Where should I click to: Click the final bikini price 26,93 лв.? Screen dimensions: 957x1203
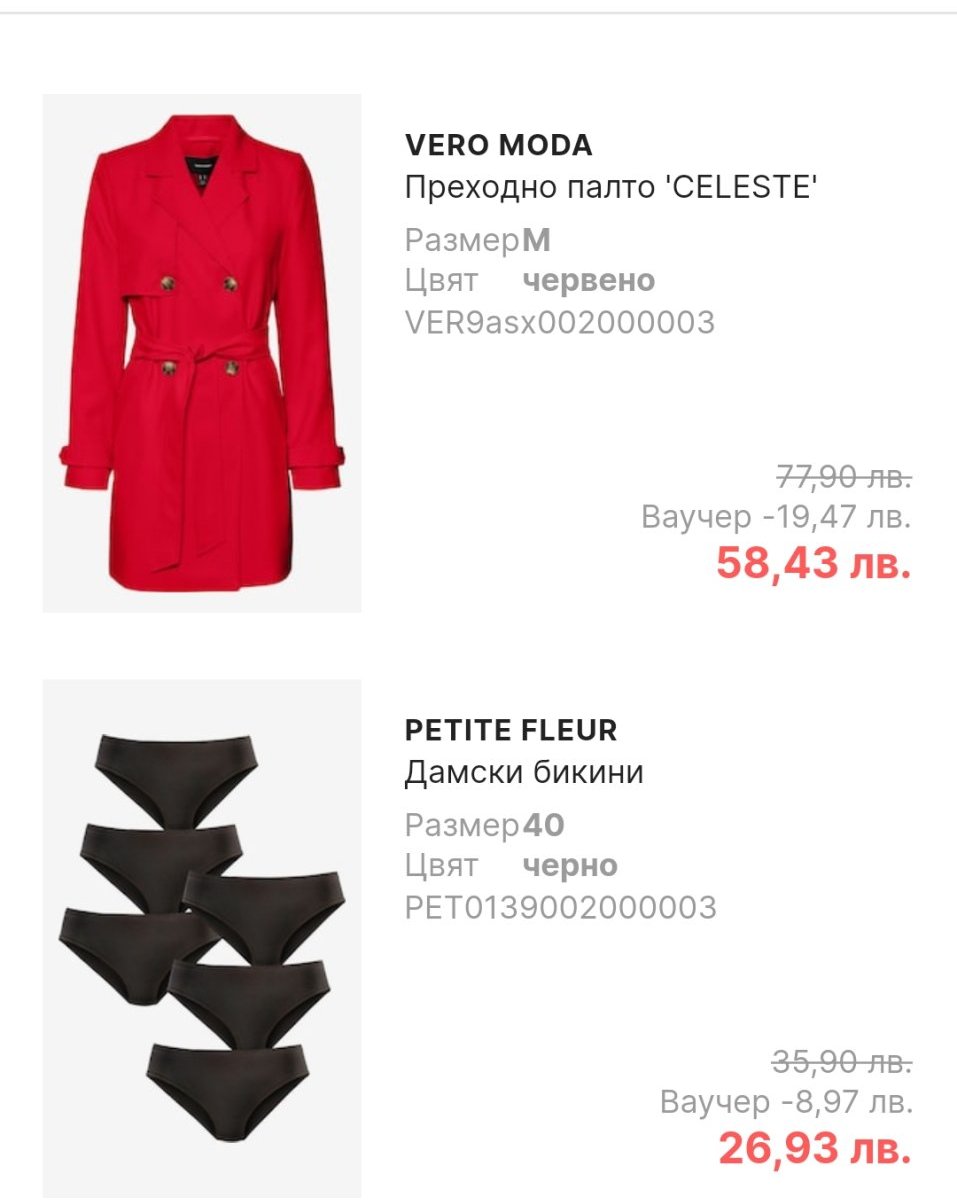click(815, 1148)
